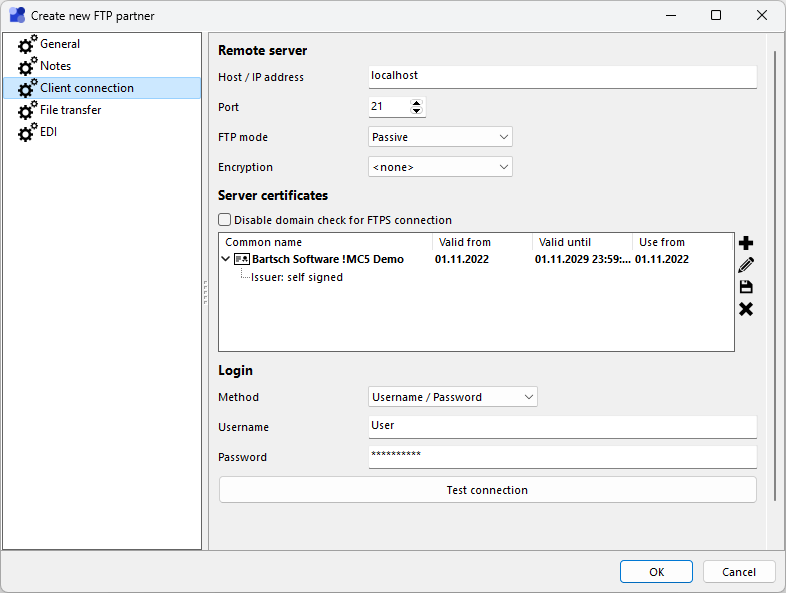Open the FTP mode dropdown
This screenshot has height=593, width=786.
(440, 137)
